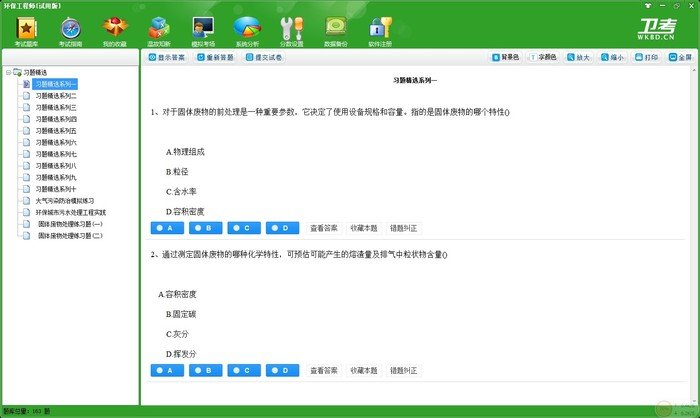Click the 打印 print tool
Viewport: 700px width, 418px height.
click(x=646, y=57)
